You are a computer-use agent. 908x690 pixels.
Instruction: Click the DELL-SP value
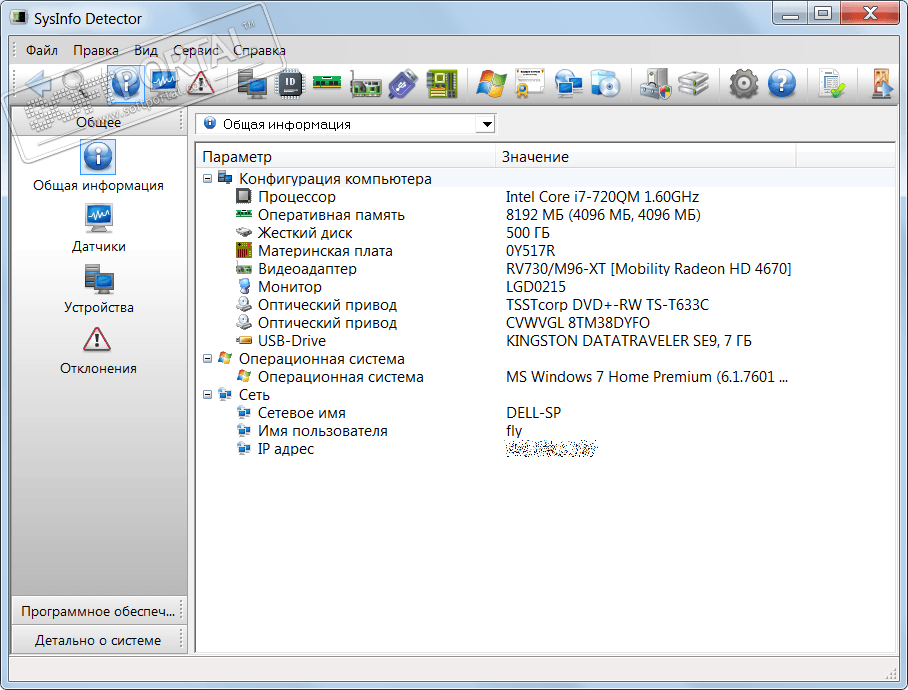click(533, 413)
